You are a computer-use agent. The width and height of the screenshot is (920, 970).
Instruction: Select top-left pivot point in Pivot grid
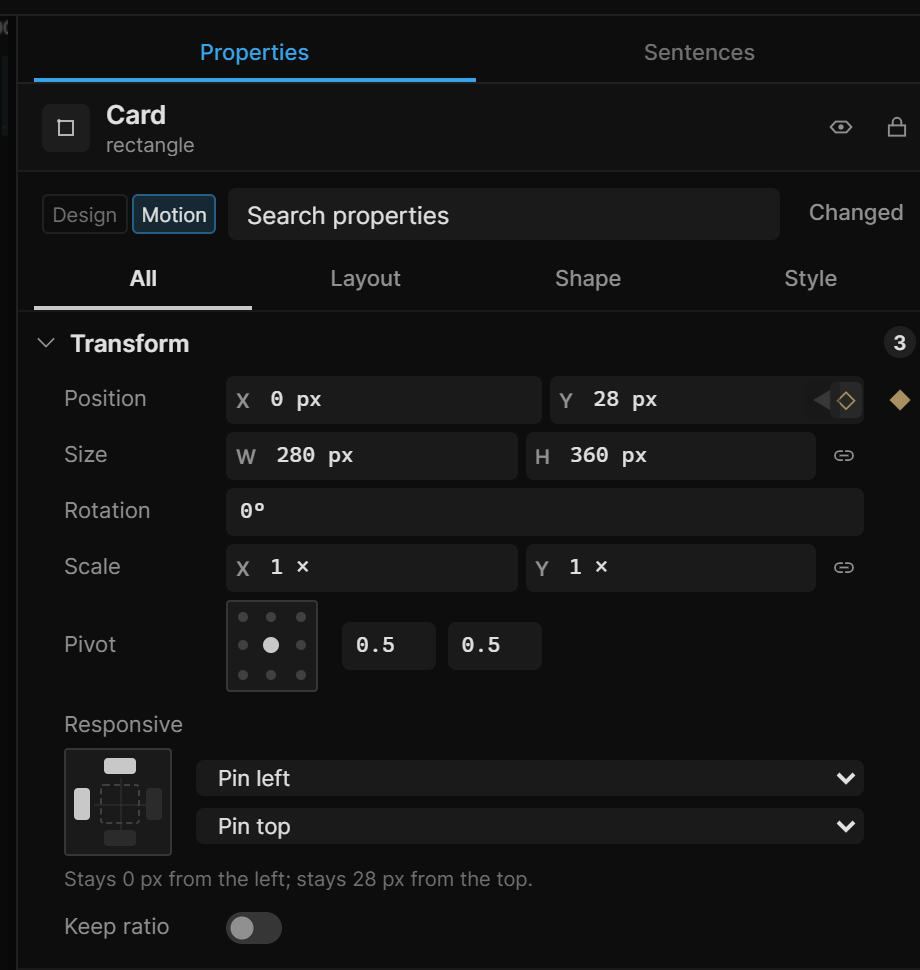243,617
